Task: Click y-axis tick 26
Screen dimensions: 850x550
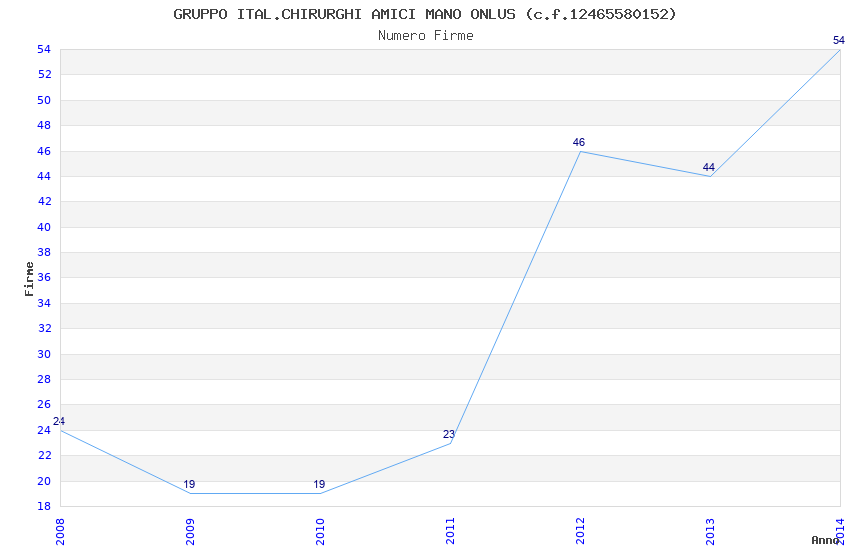Action: click(x=44, y=405)
